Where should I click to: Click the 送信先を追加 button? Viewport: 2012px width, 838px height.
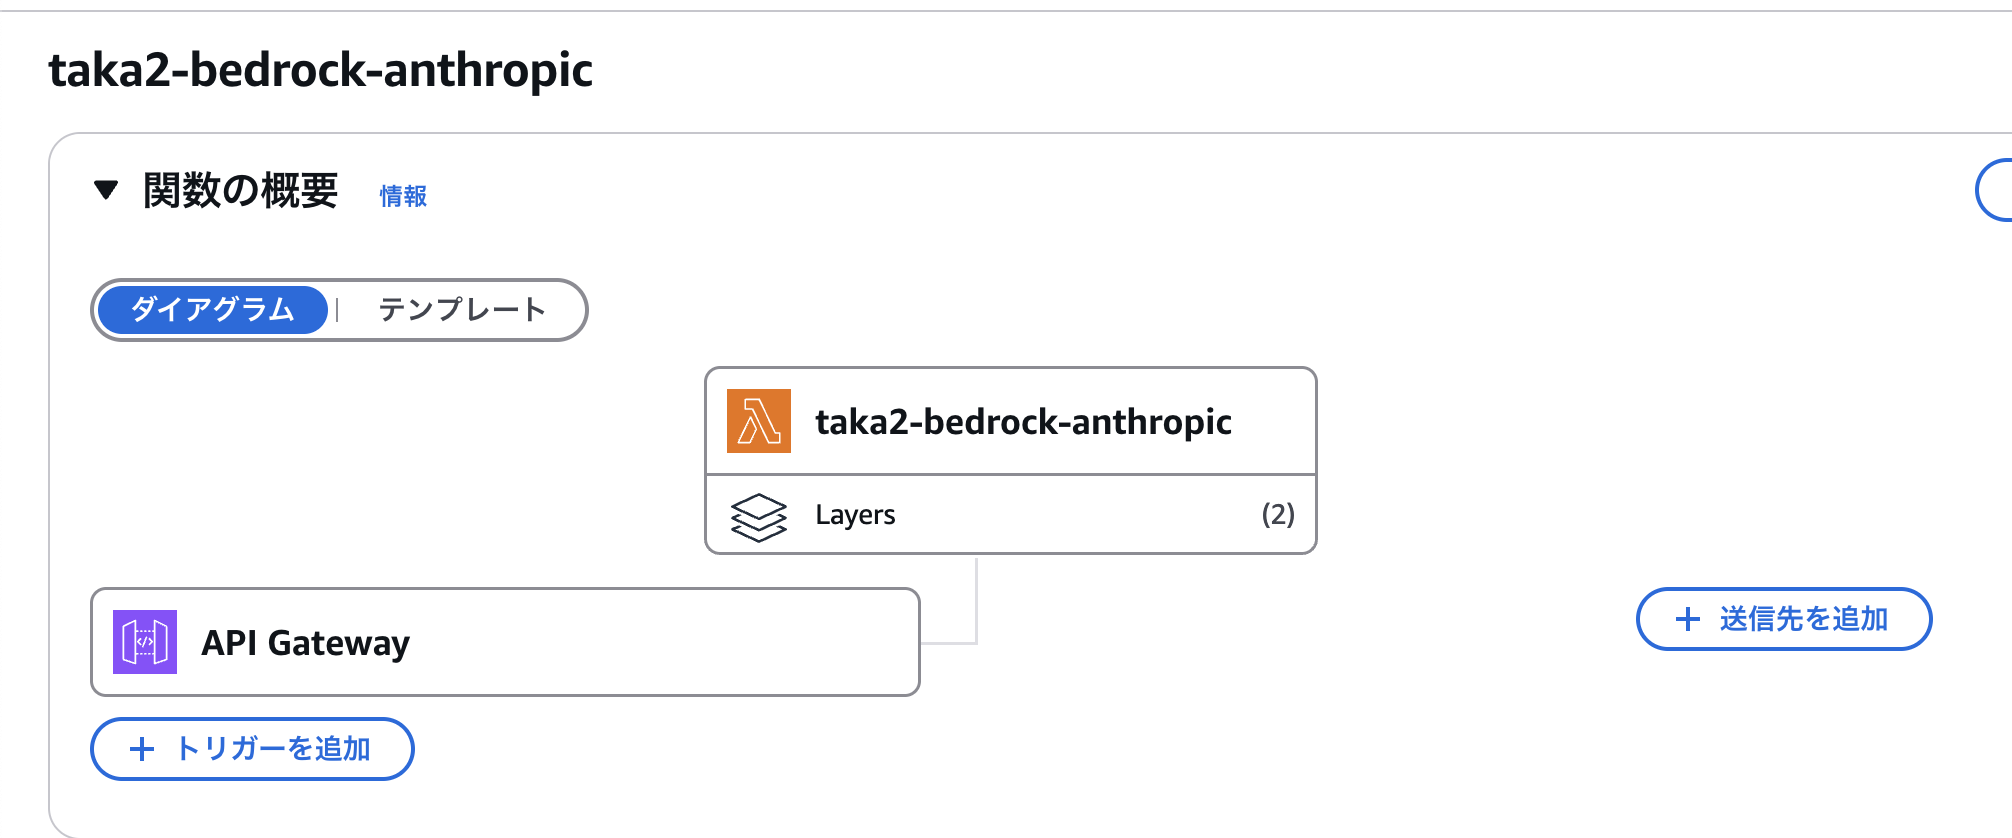pos(1783,619)
